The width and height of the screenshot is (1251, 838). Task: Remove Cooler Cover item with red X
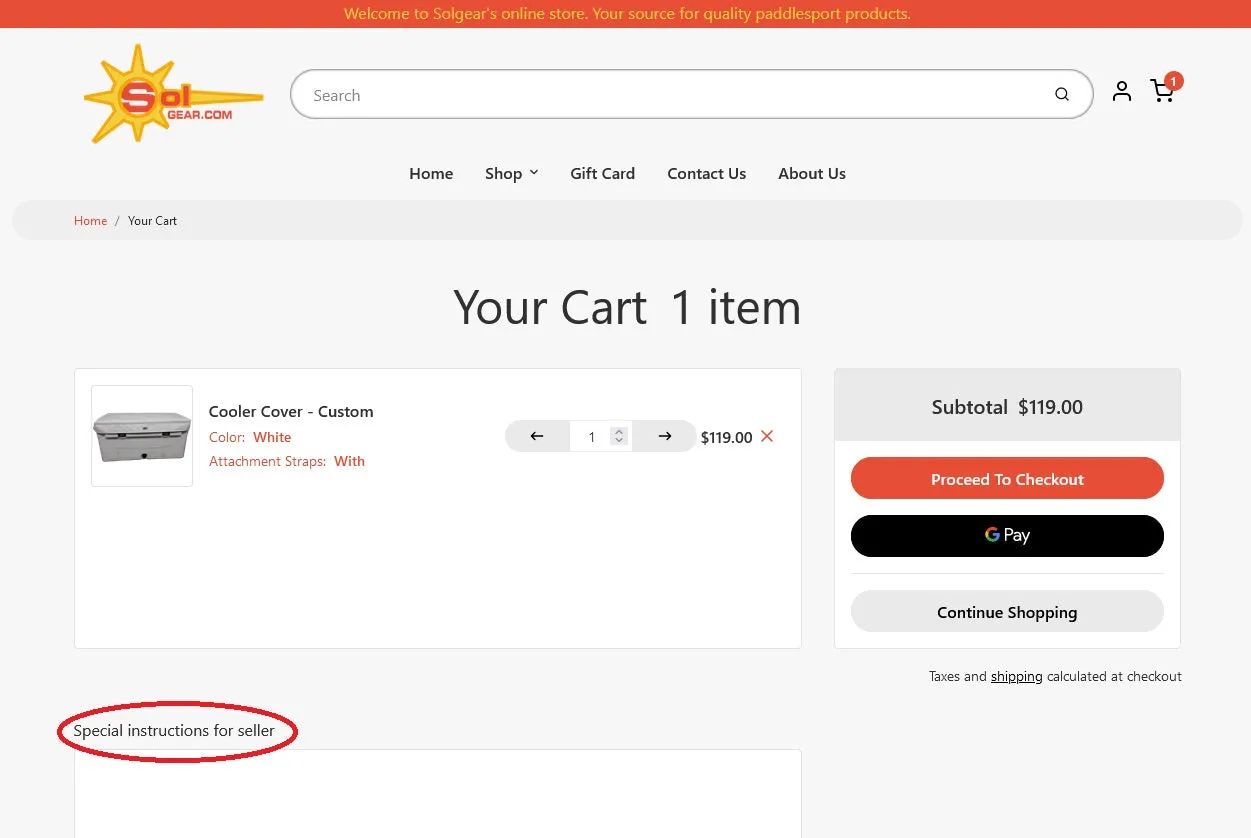[767, 436]
